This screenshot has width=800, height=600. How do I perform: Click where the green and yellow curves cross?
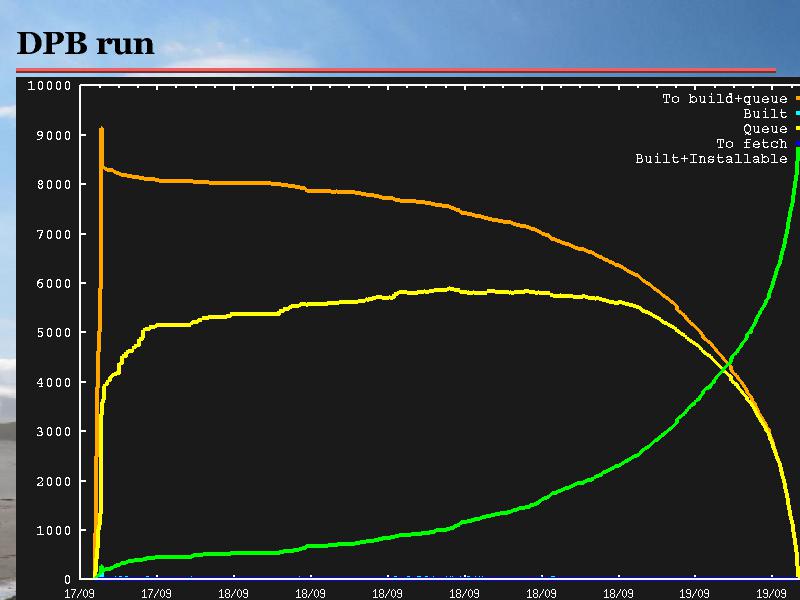(x=726, y=367)
